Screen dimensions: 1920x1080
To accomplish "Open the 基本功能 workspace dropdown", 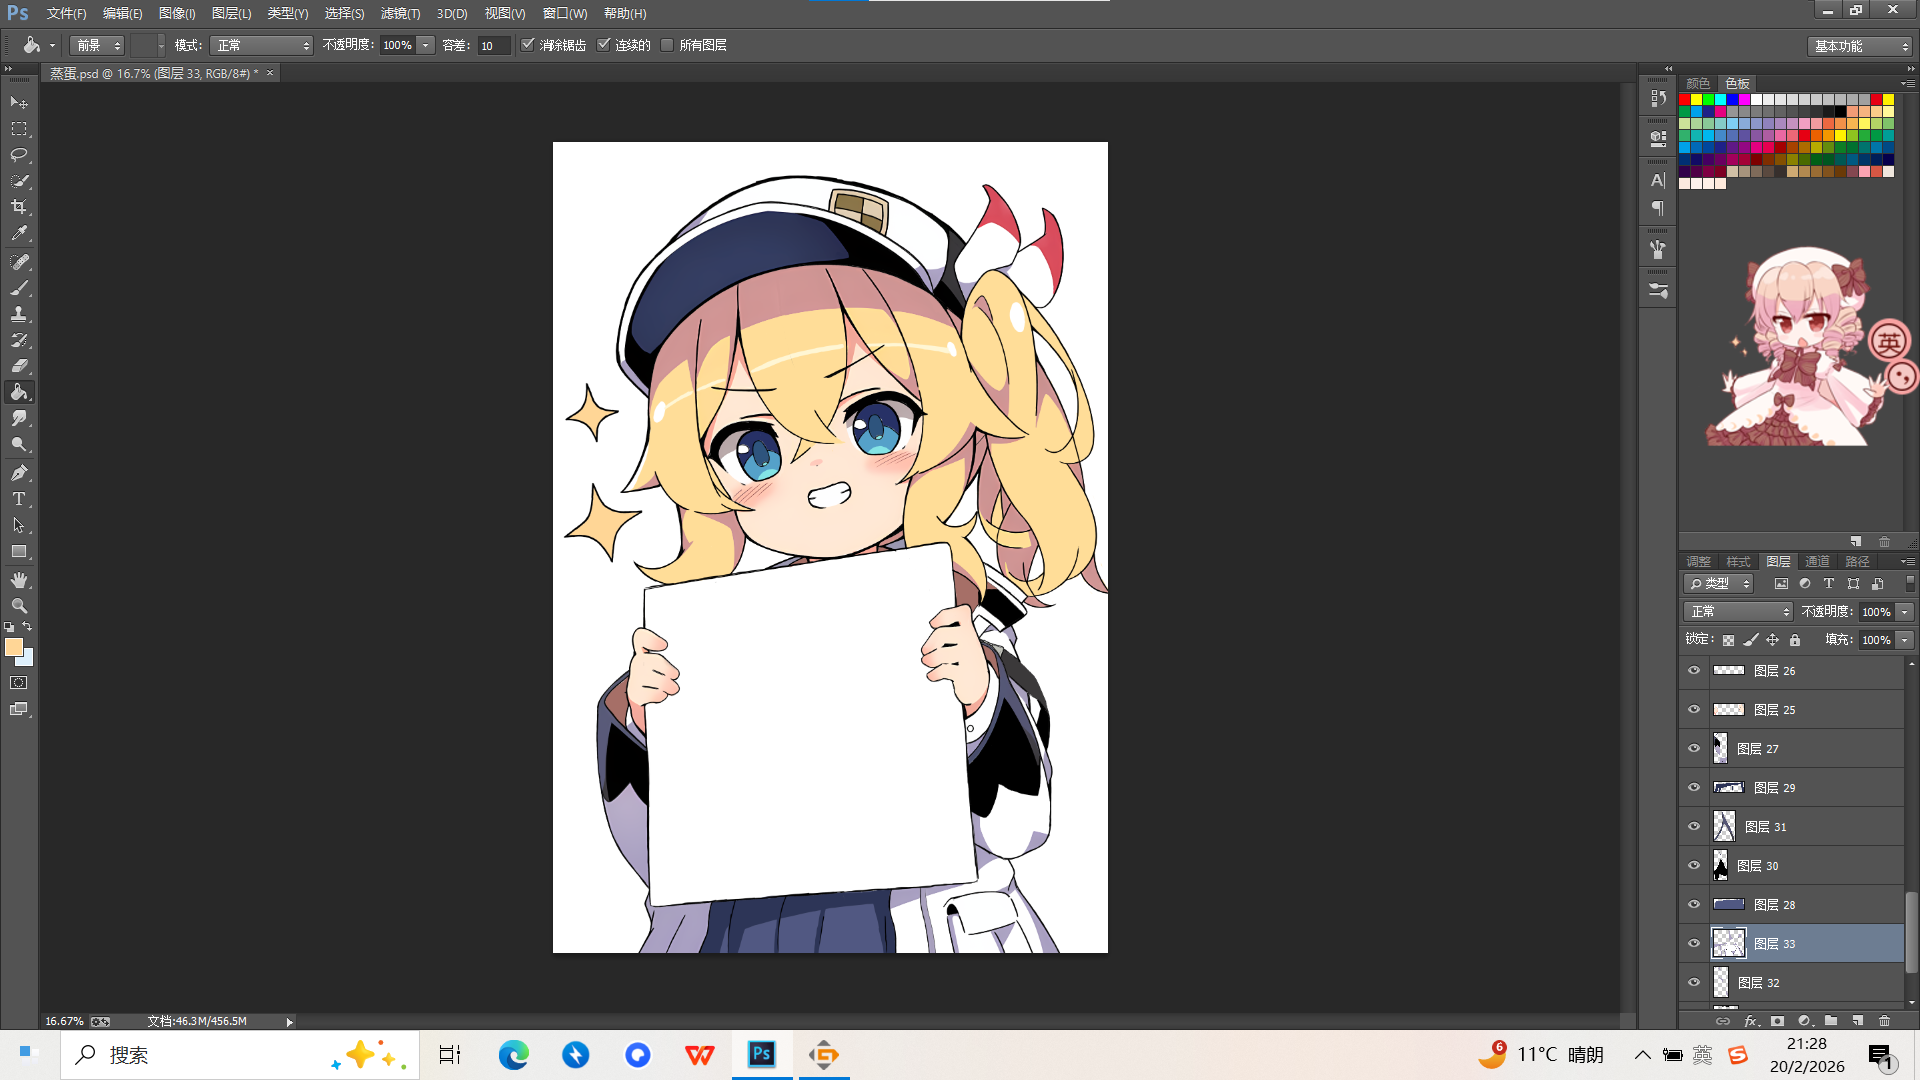I will (x=1860, y=46).
